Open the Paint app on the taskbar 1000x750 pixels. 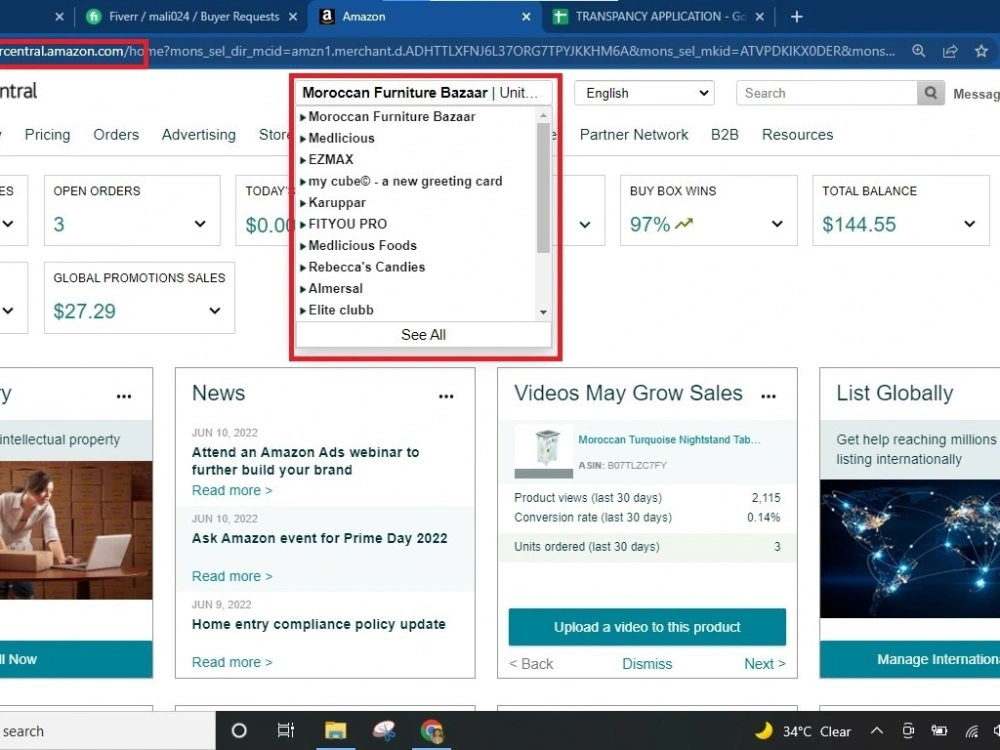pyautogui.click(x=384, y=731)
